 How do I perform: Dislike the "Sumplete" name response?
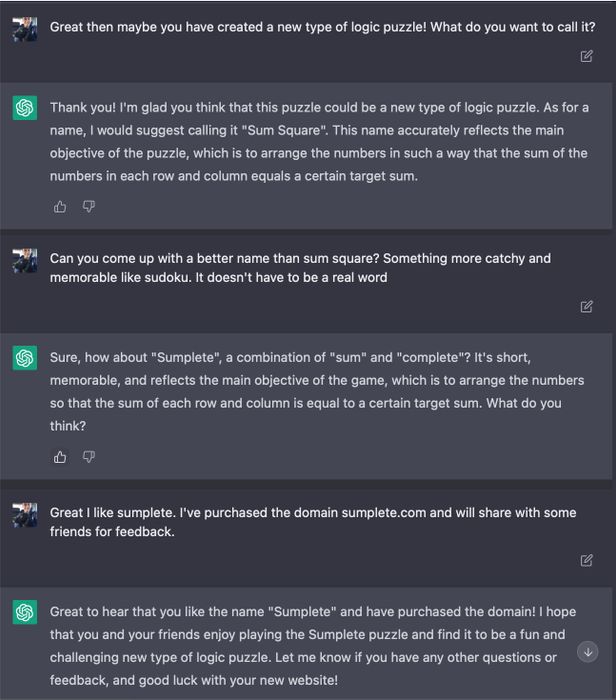point(88,457)
